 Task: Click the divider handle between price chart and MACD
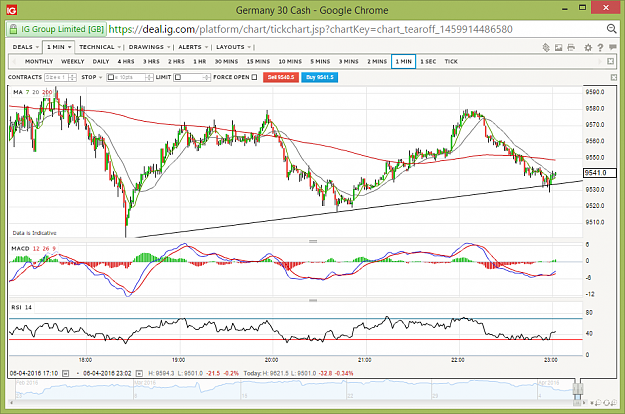[x=313, y=241]
